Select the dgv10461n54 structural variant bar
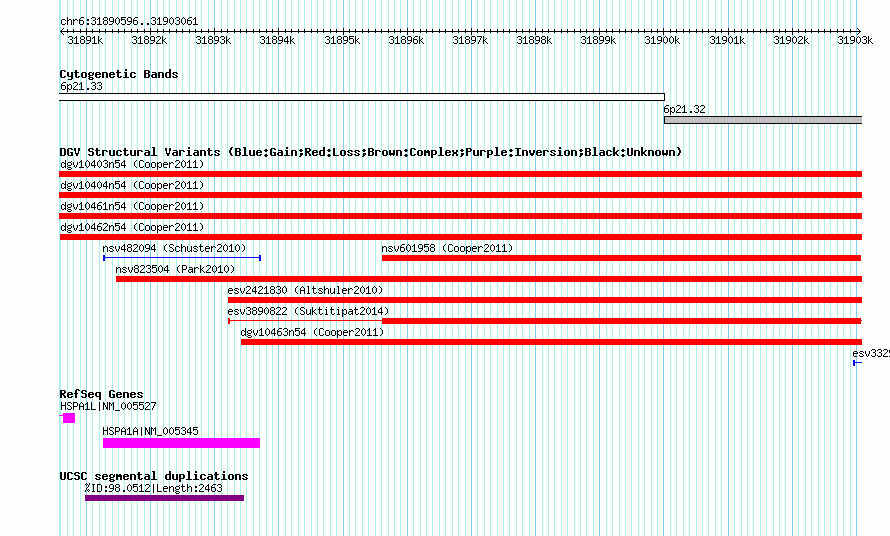Viewport: 890px width, 536px height. pyautogui.click(x=460, y=216)
